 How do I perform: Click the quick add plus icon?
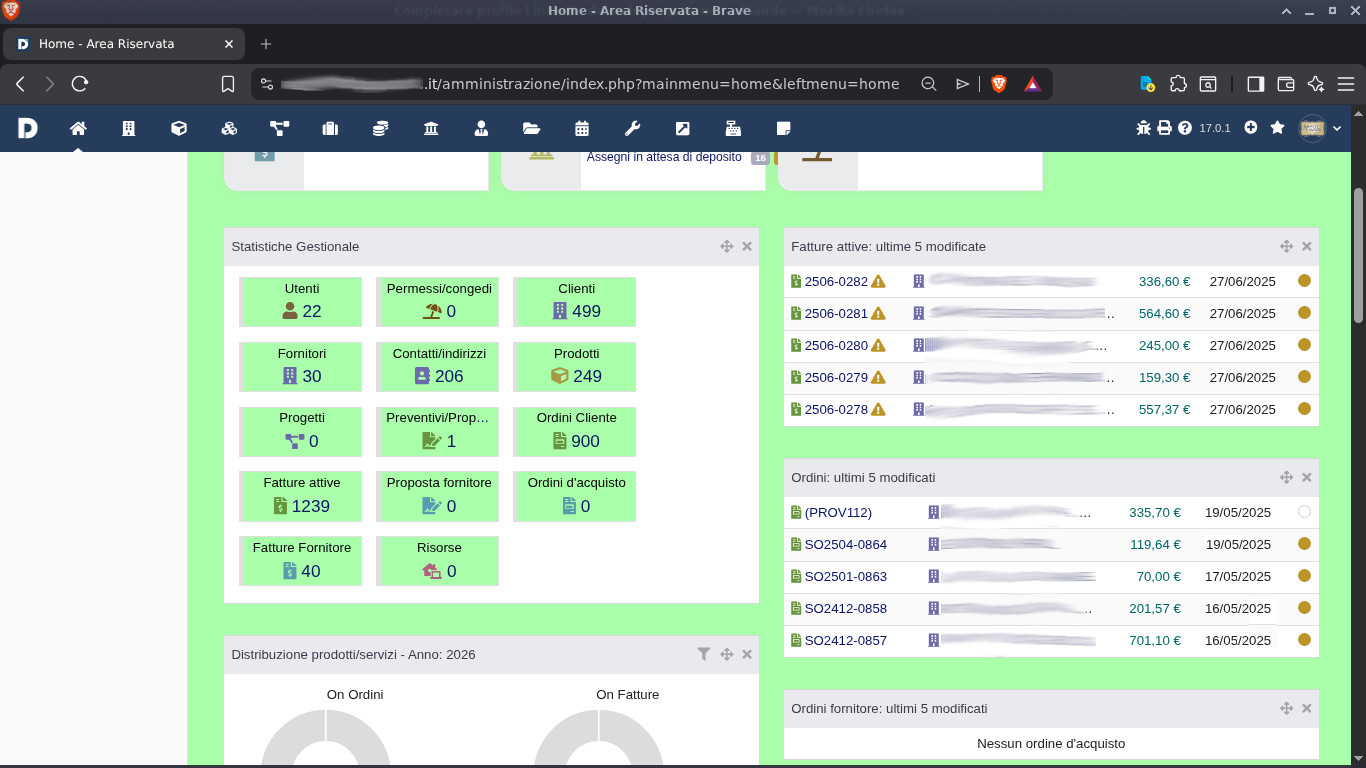point(1251,128)
